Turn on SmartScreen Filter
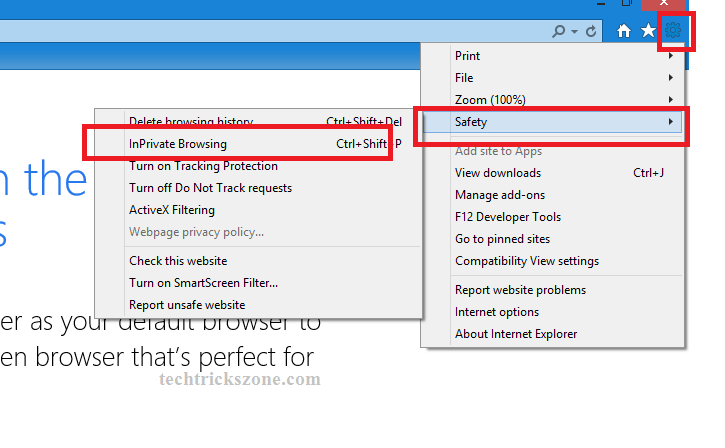 point(203,283)
